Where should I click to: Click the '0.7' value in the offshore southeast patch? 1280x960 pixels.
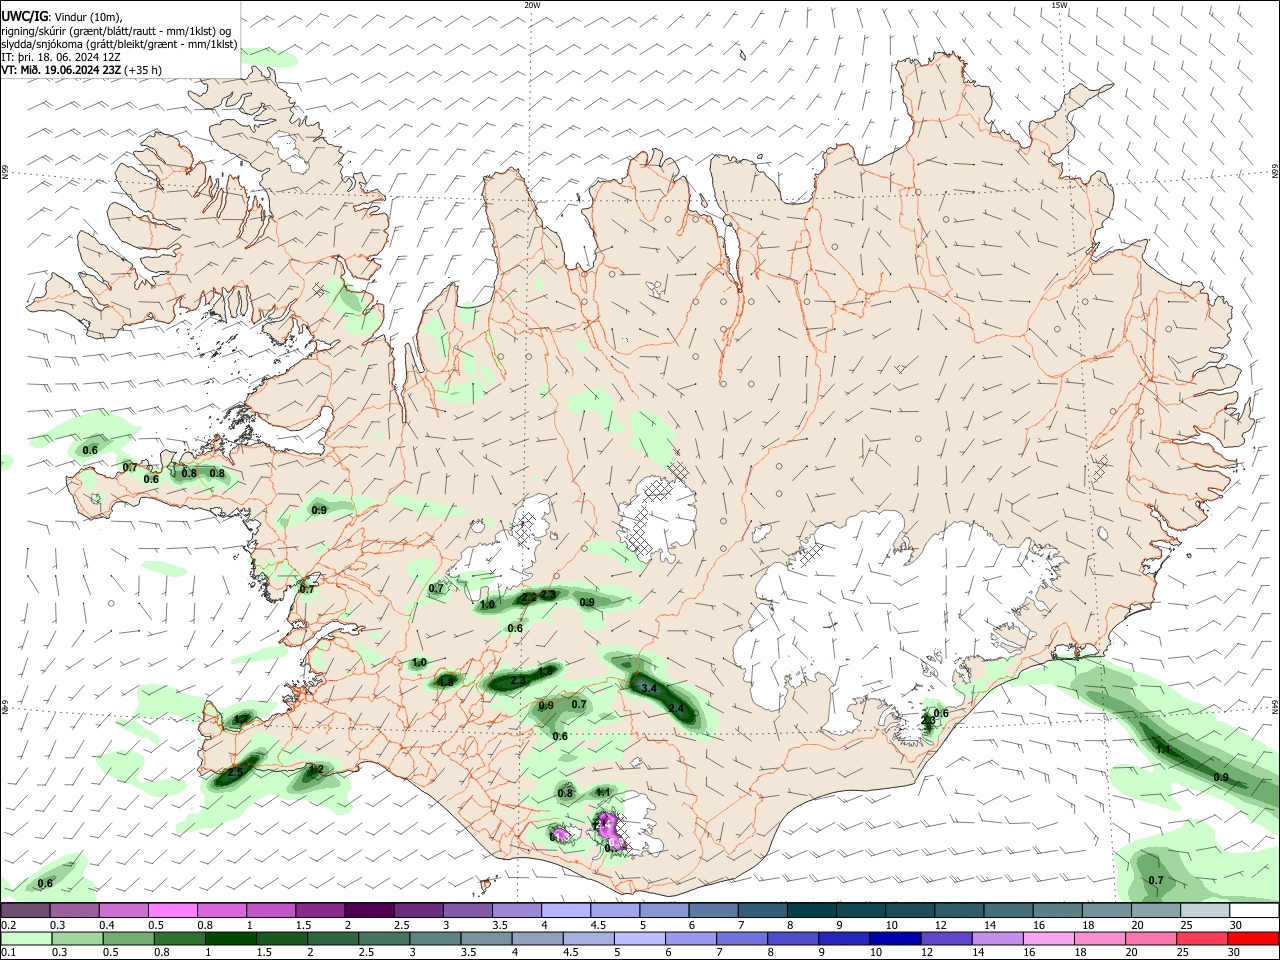tap(1156, 881)
